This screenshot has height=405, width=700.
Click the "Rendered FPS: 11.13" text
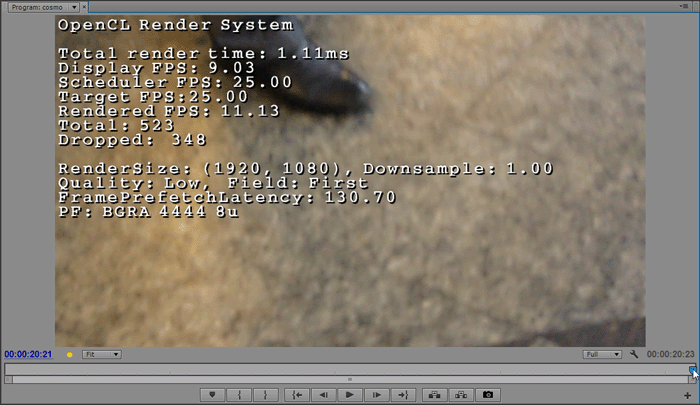169,111
